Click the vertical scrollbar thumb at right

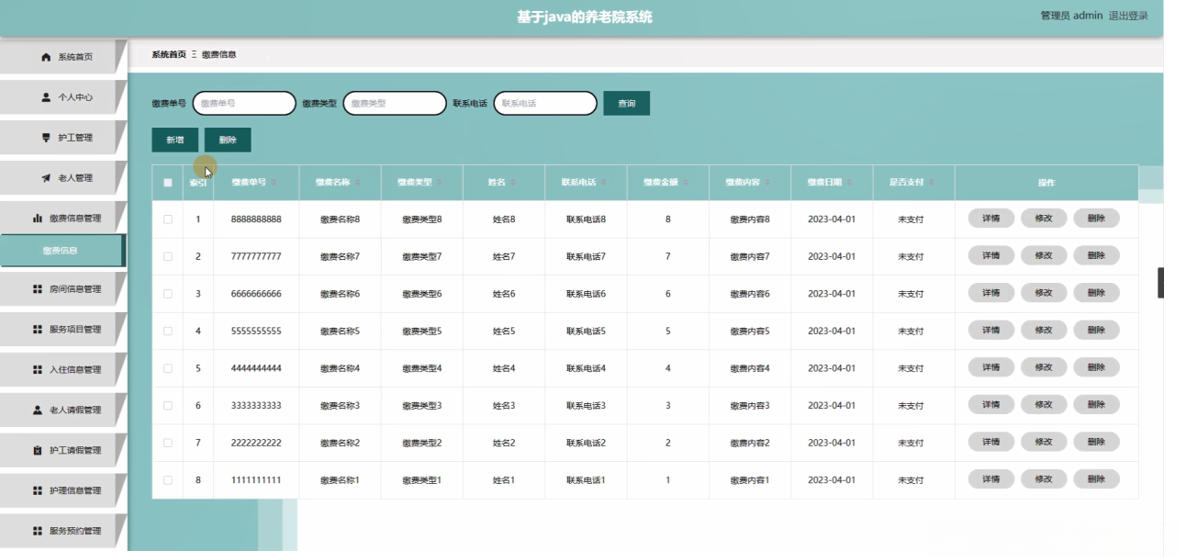point(1161,283)
